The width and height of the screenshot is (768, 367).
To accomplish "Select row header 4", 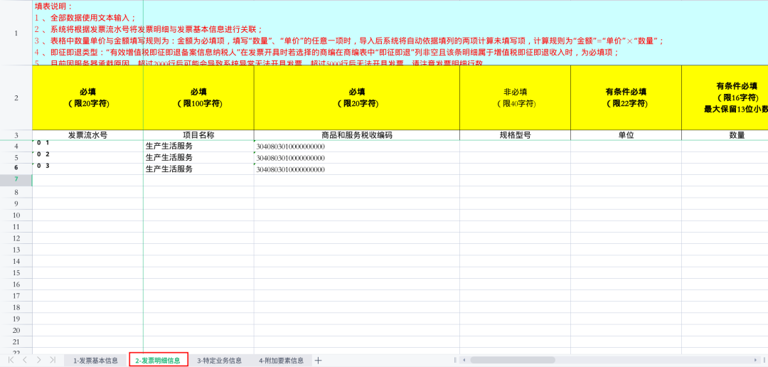I will point(16,146).
